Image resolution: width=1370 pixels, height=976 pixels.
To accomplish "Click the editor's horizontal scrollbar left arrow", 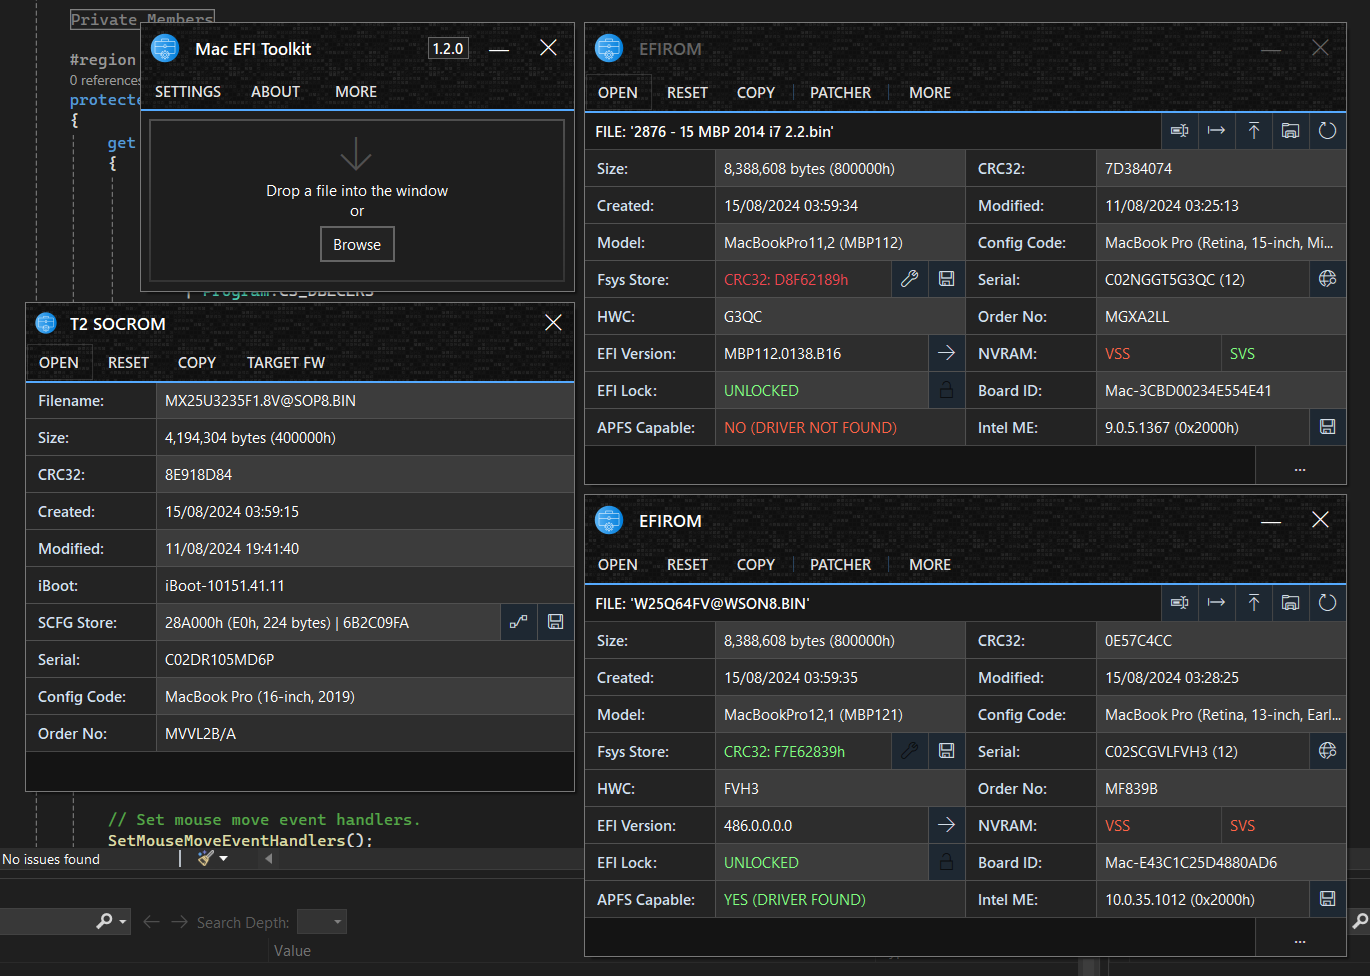I will click(x=268, y=859).
